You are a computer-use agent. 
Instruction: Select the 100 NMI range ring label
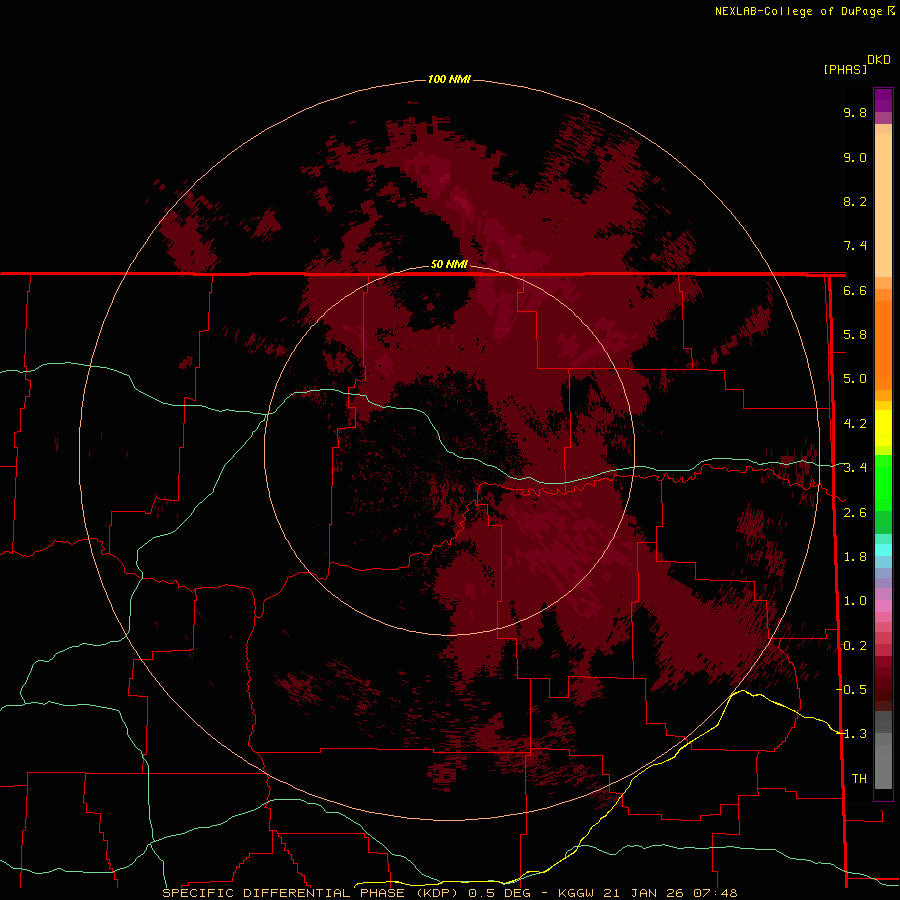(449, 79)
